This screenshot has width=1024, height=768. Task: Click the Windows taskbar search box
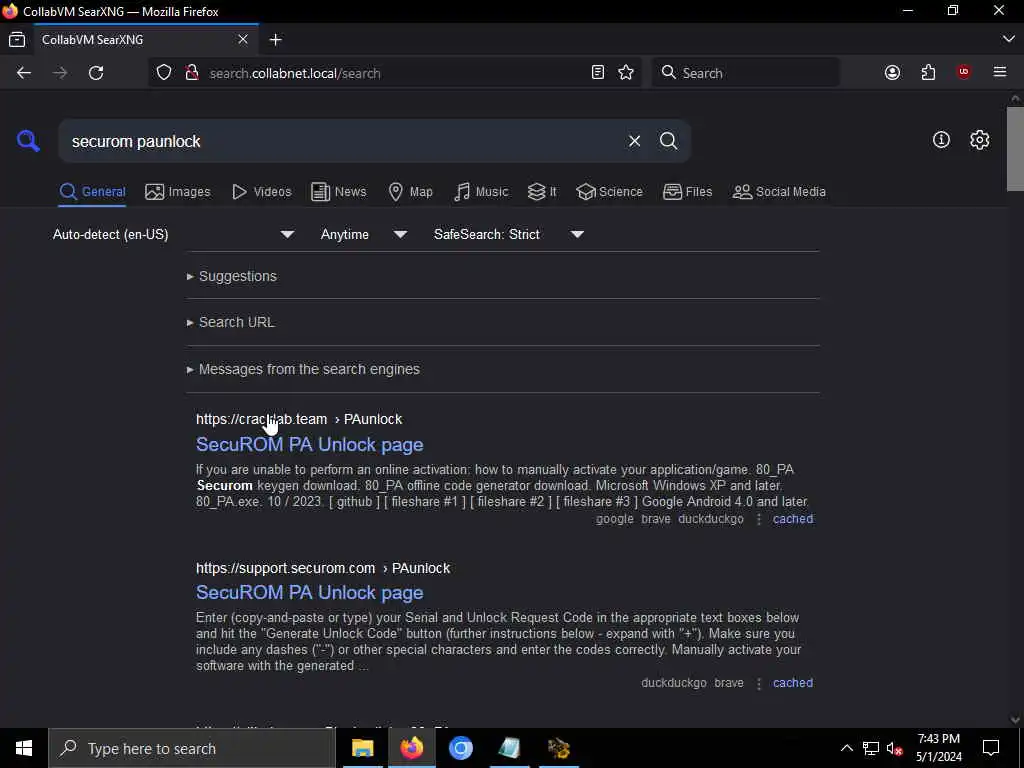coord(191,748)
